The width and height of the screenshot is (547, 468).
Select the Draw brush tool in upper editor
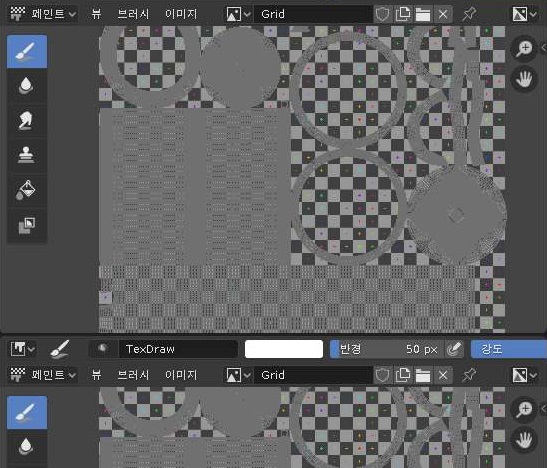[x=27, y=51]
